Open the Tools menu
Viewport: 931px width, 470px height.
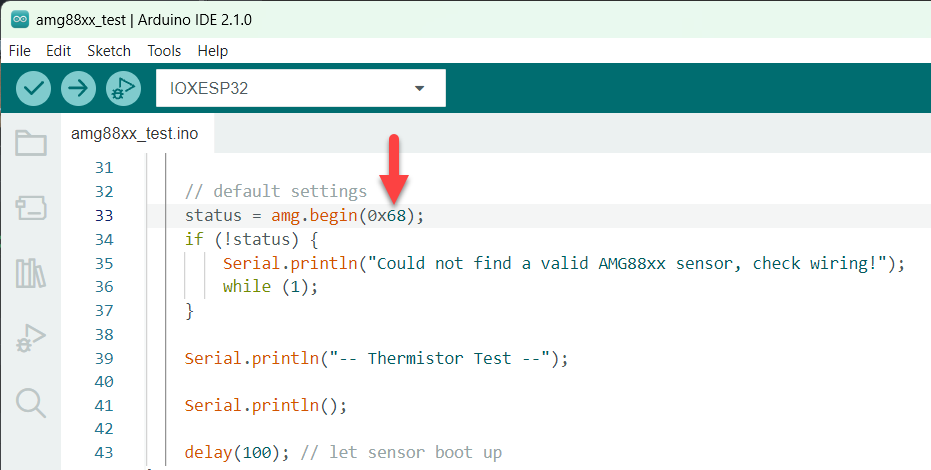pos(164,51)
